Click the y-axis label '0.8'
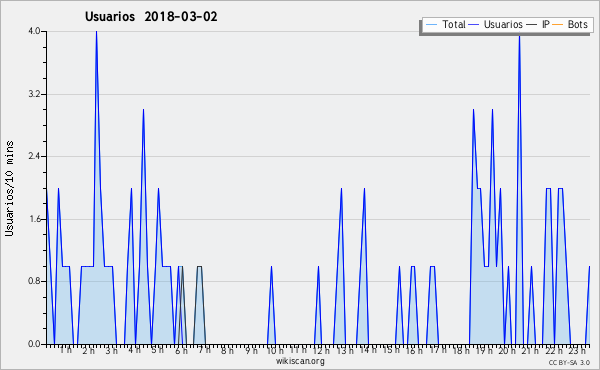The image size is (600, 370). [x=34, y=281]
